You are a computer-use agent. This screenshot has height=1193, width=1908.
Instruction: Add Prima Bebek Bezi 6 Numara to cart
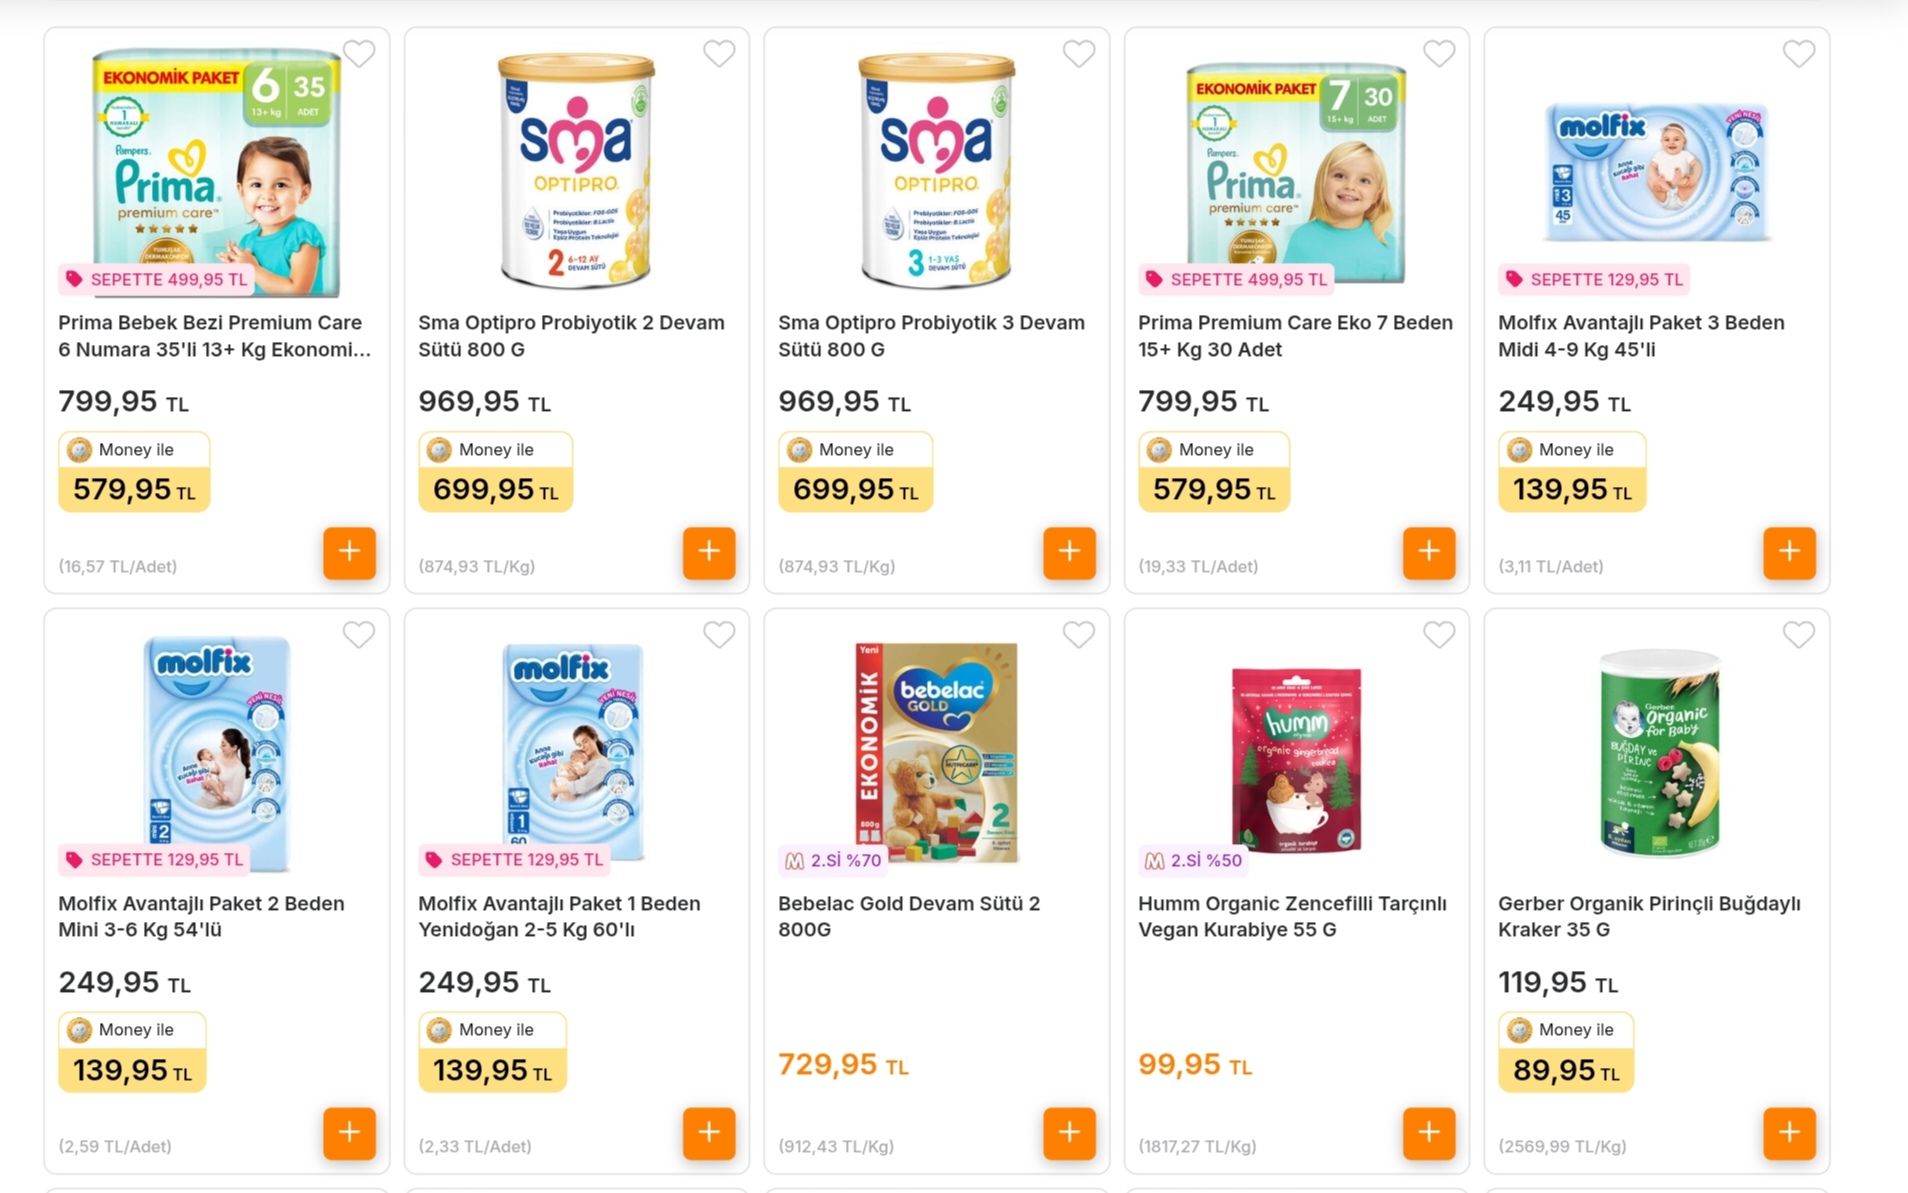tap(349, 552)
